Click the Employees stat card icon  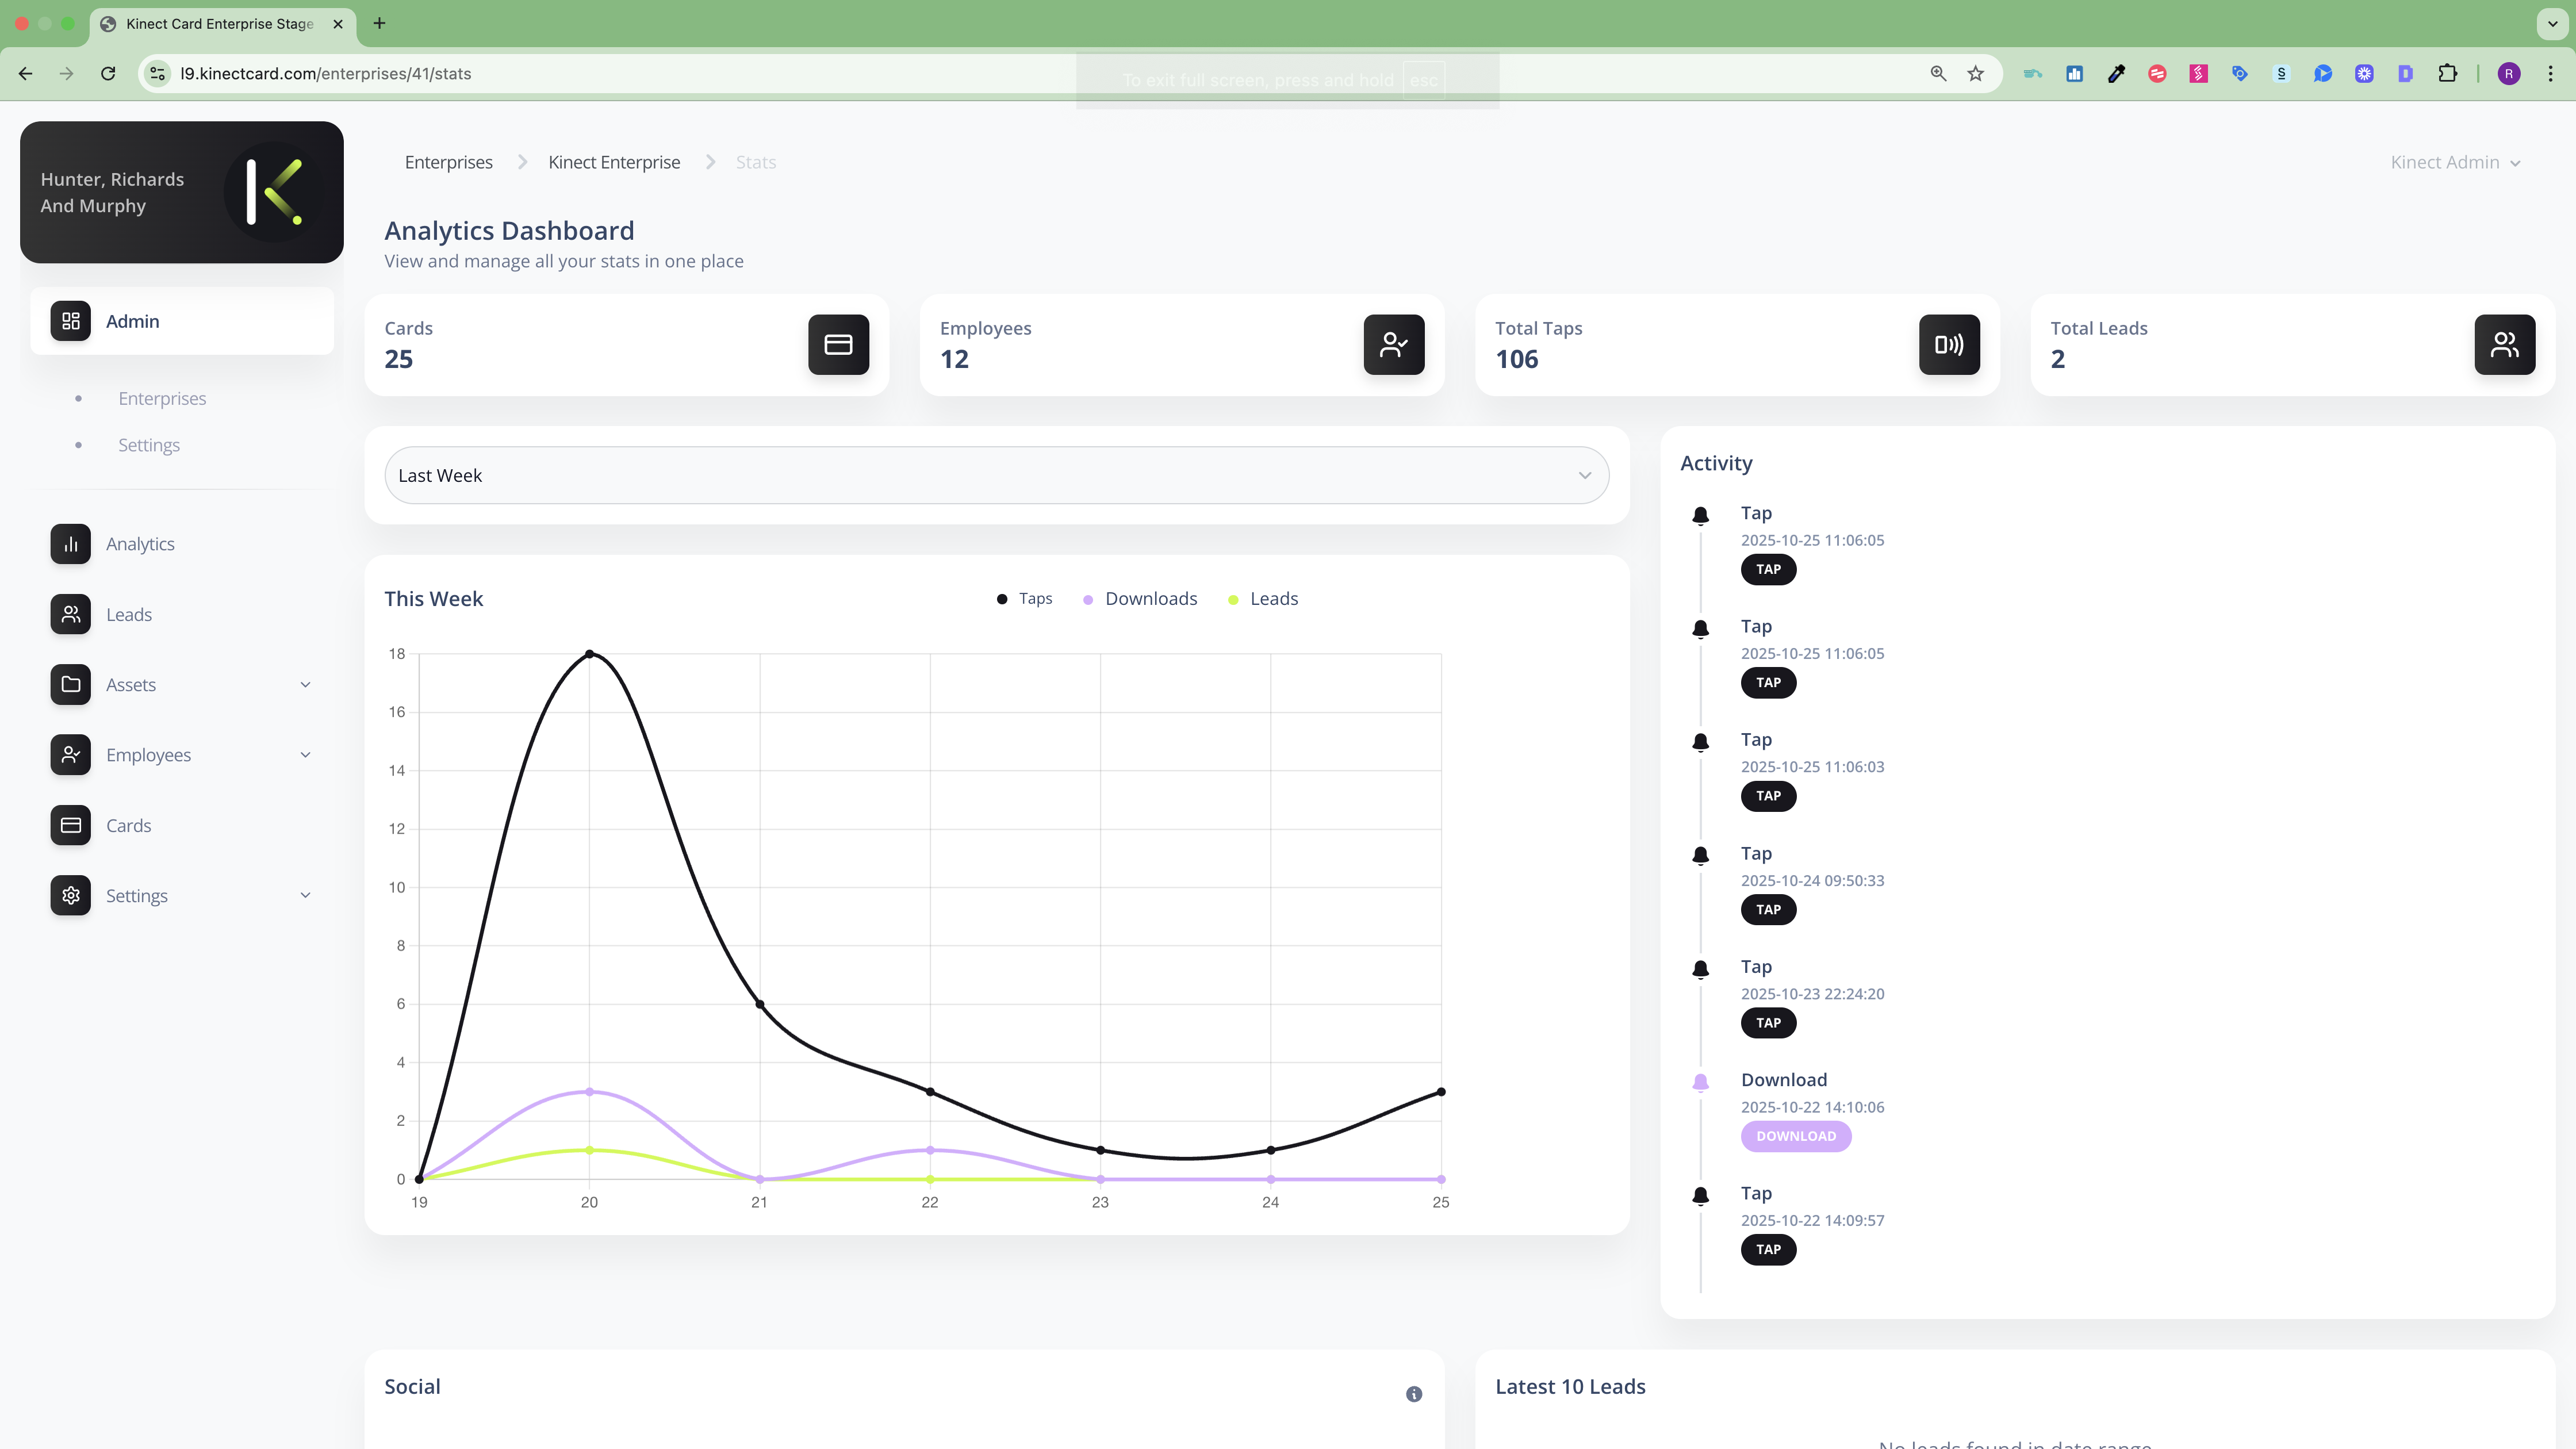[x=1393, y=345]
